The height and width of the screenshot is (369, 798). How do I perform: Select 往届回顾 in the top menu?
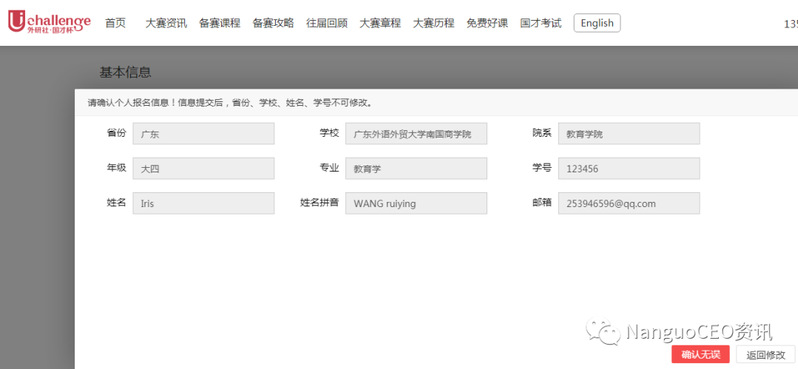pyautogui.click(x=327, y=23)
